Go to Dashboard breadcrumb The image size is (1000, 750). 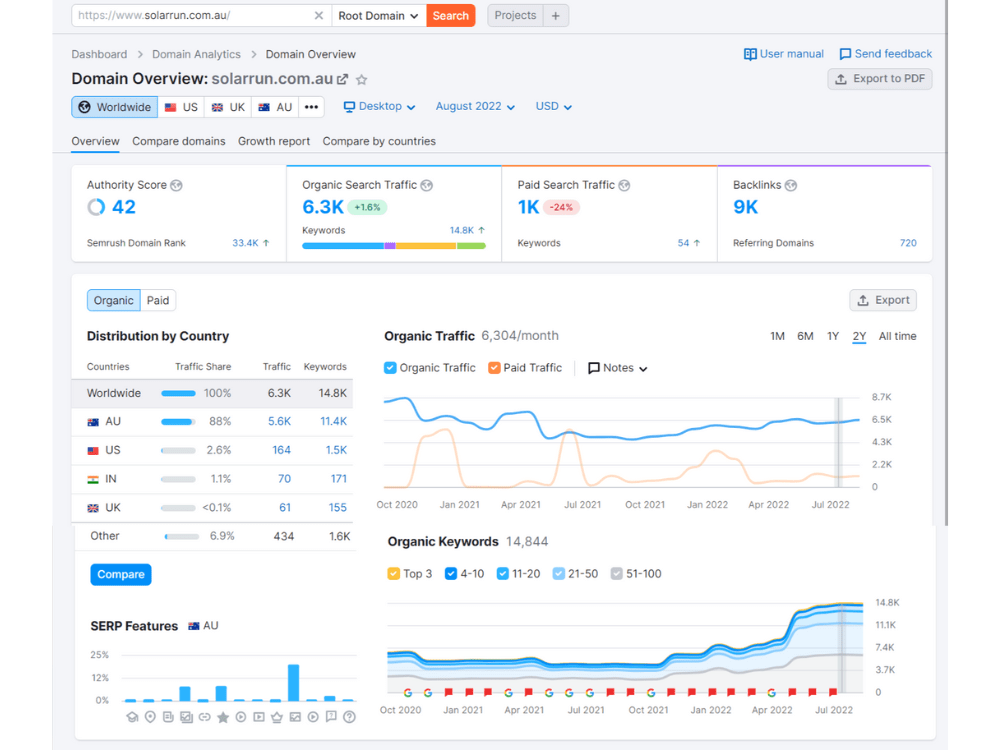[x=99, y=54]
